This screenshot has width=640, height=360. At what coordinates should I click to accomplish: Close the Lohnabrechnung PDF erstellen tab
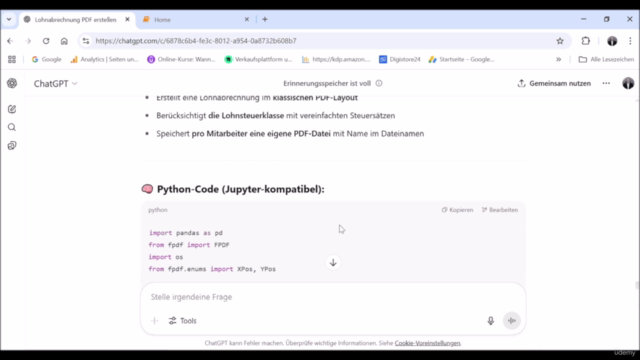[127, 19]
